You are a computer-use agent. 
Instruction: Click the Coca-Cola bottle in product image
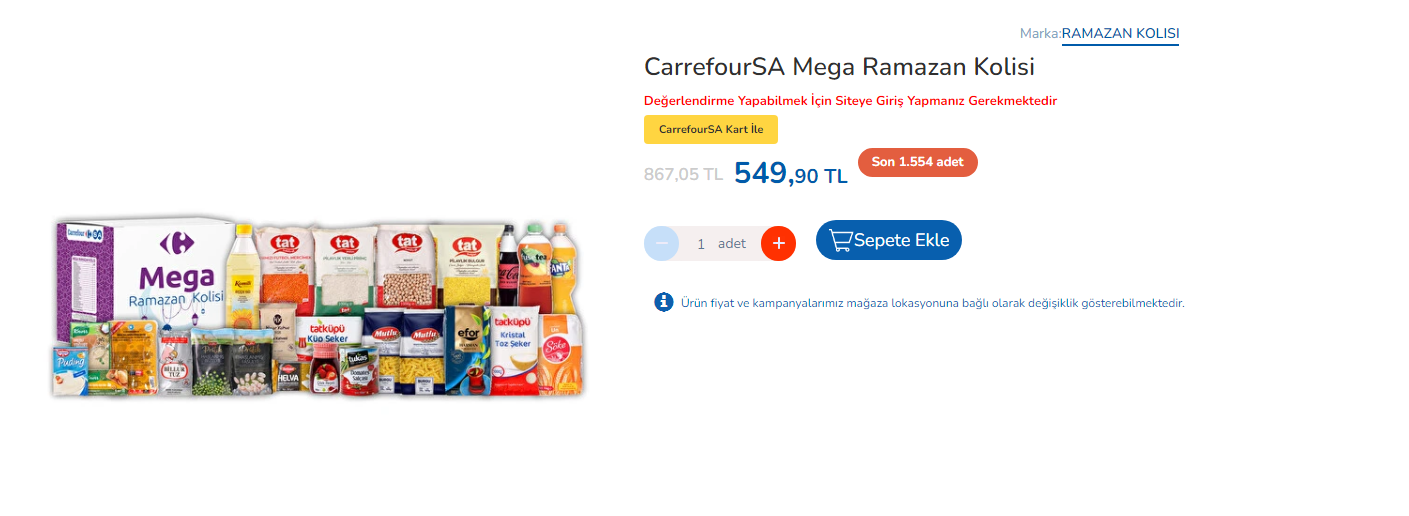click(509, 265)
